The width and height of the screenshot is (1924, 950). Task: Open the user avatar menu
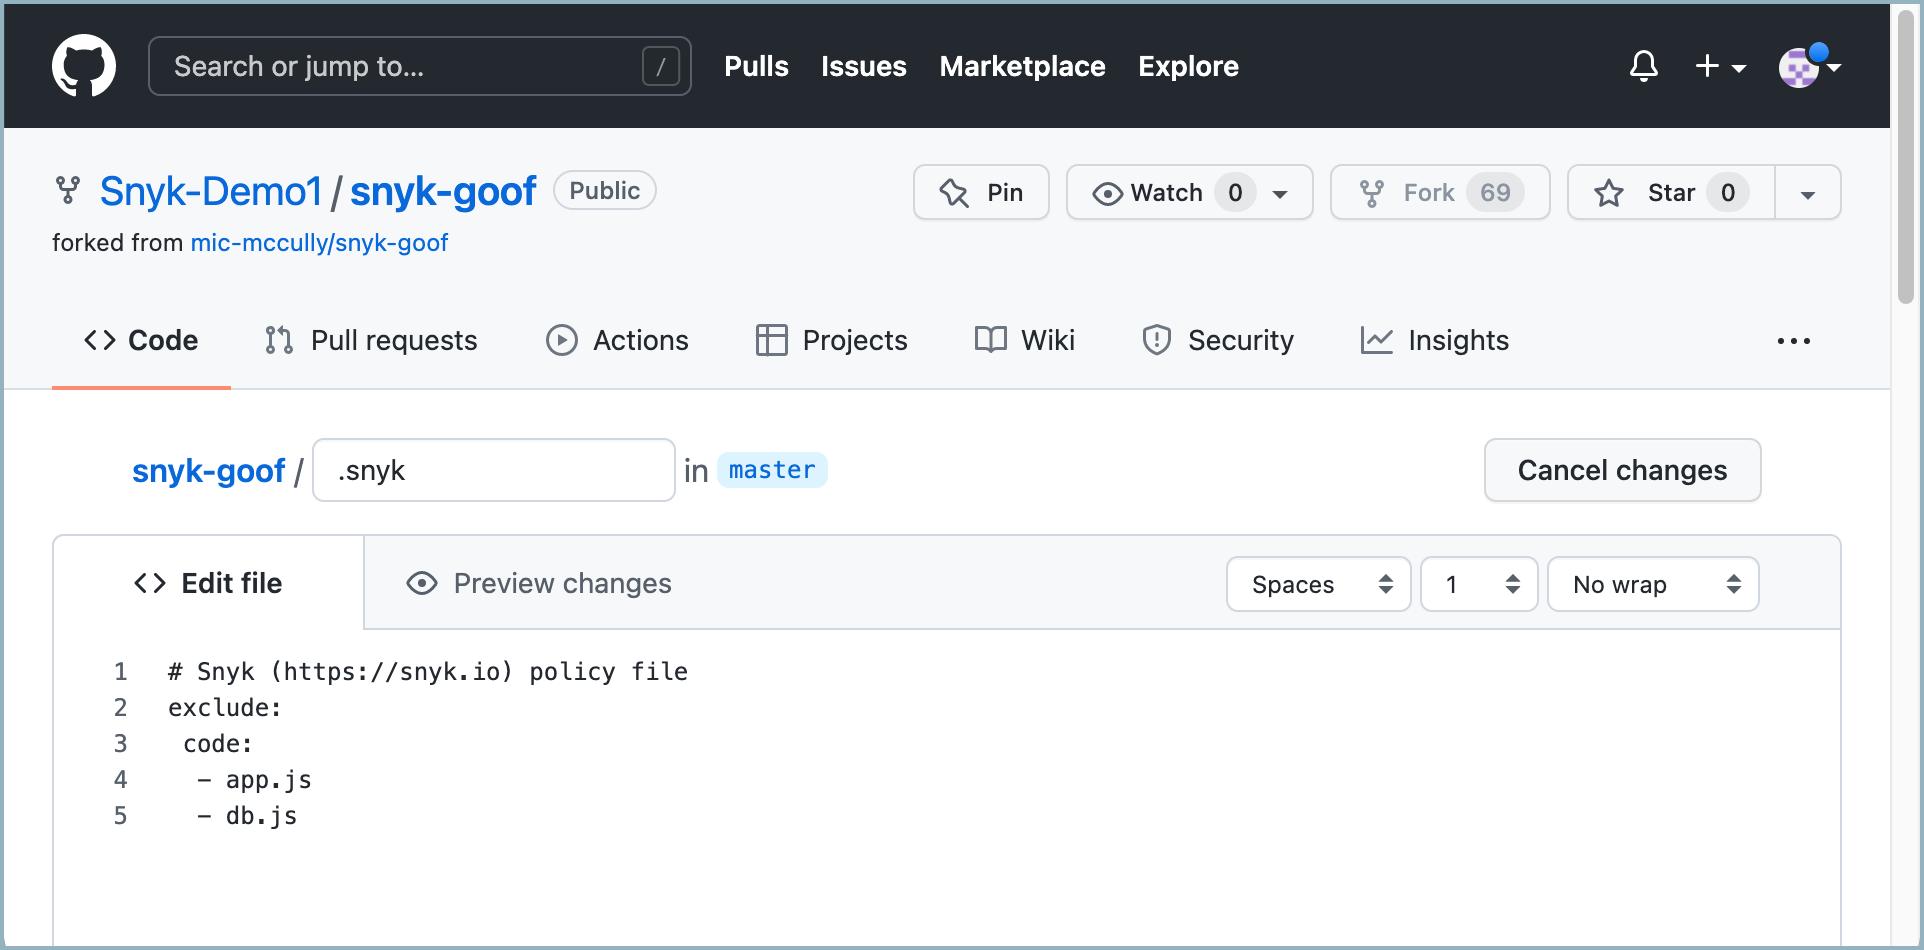click(1807, 67)
